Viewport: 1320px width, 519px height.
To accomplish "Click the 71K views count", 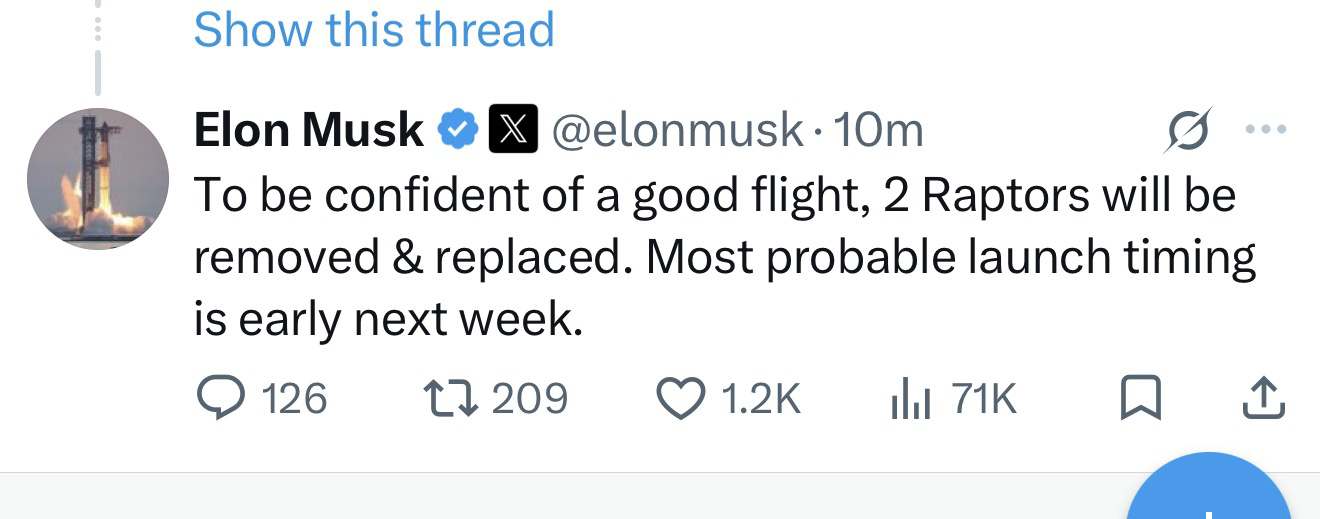I will coord(984,399).
